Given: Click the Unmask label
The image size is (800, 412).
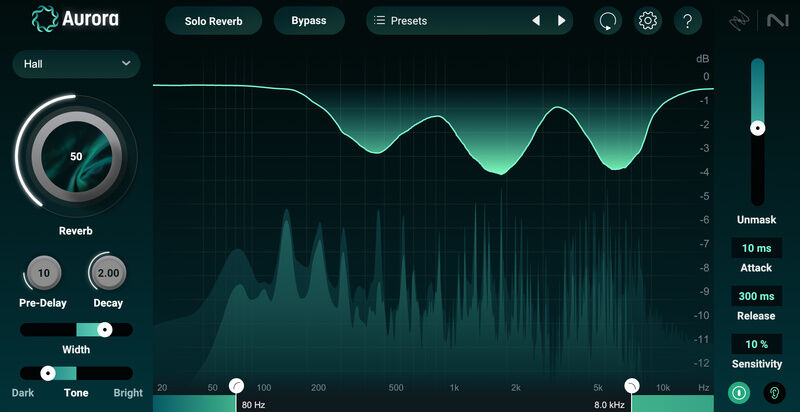Looking at the screenshot, I should pos(757,220).
